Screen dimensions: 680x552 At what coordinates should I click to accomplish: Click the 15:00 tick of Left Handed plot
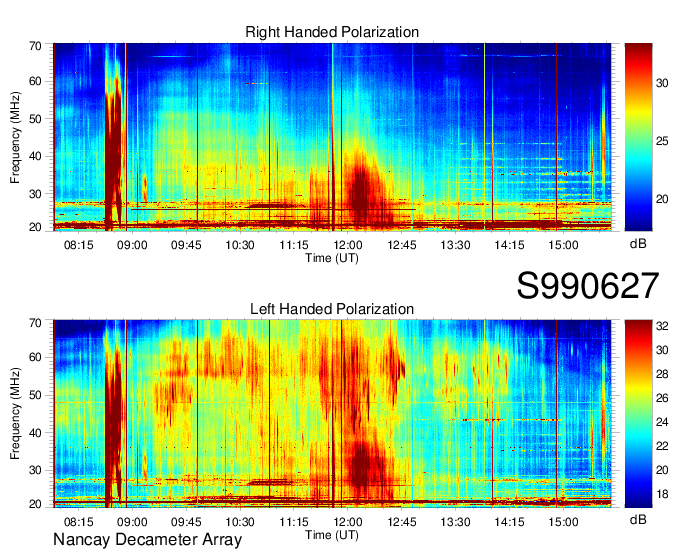click(x=563, y=522)
